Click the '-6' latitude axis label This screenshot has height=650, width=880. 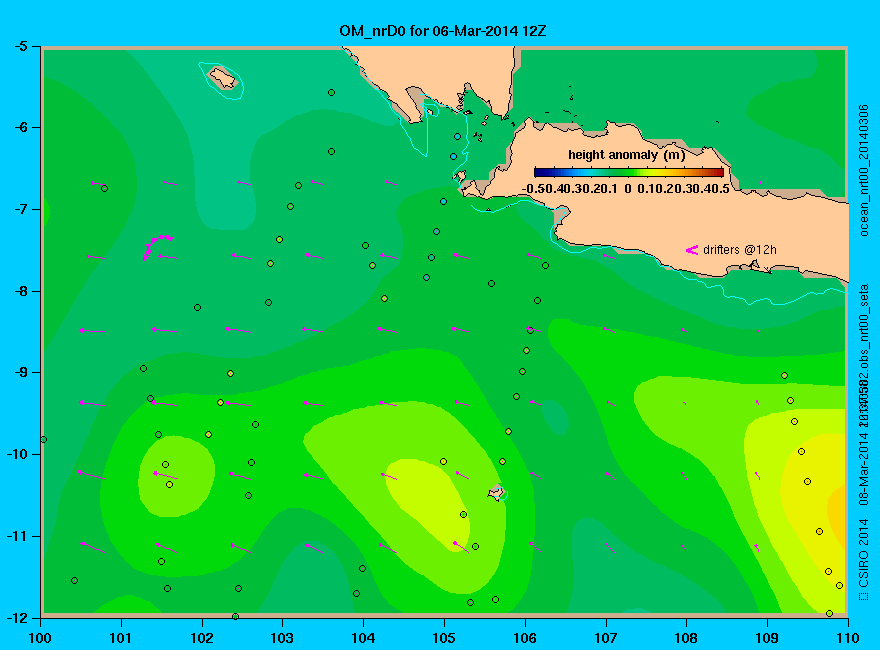20,127
